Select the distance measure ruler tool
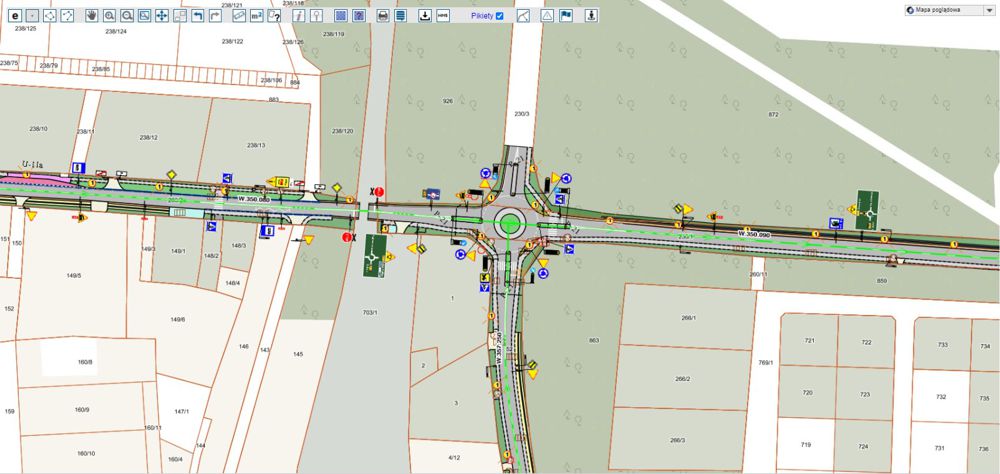The image size is (1000, 474). (239, 16)
